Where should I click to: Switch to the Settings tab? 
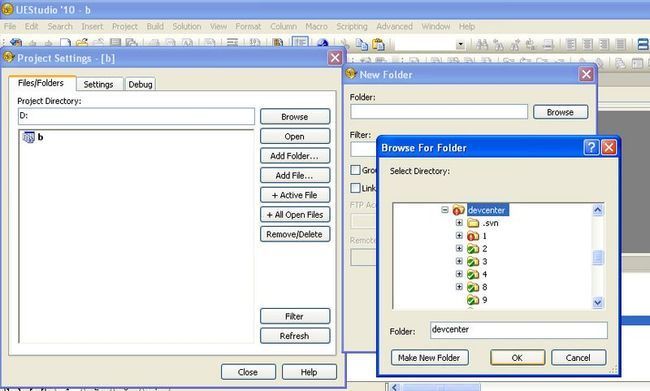[x=98, y=84]
